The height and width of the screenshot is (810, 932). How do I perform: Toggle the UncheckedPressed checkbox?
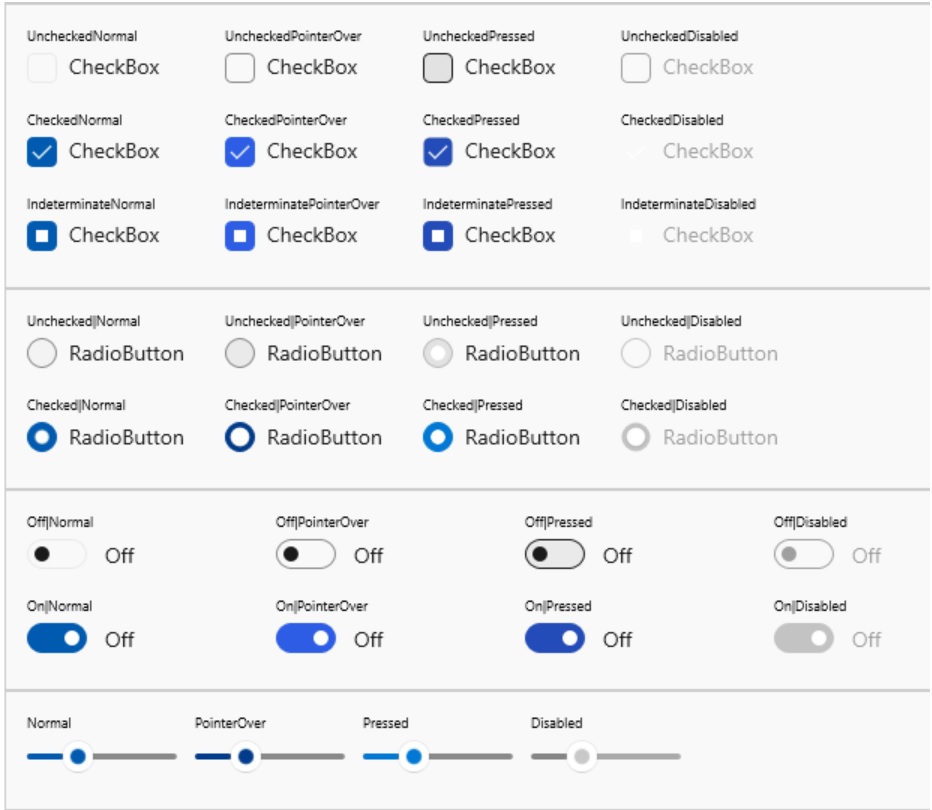pyautogui.click(x=438, y=68)
